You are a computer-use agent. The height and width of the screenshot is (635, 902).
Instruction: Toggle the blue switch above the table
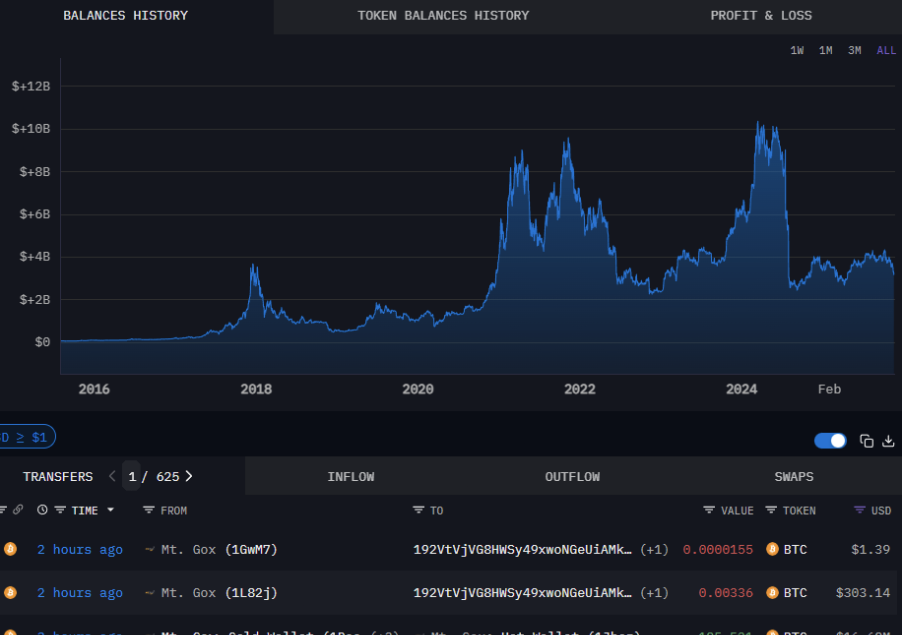click(830, 441)
